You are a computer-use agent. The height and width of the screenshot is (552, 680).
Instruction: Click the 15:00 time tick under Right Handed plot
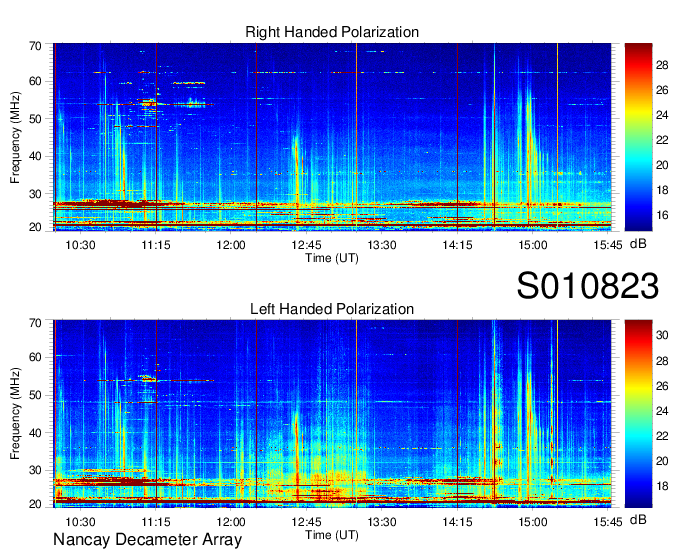533,245
